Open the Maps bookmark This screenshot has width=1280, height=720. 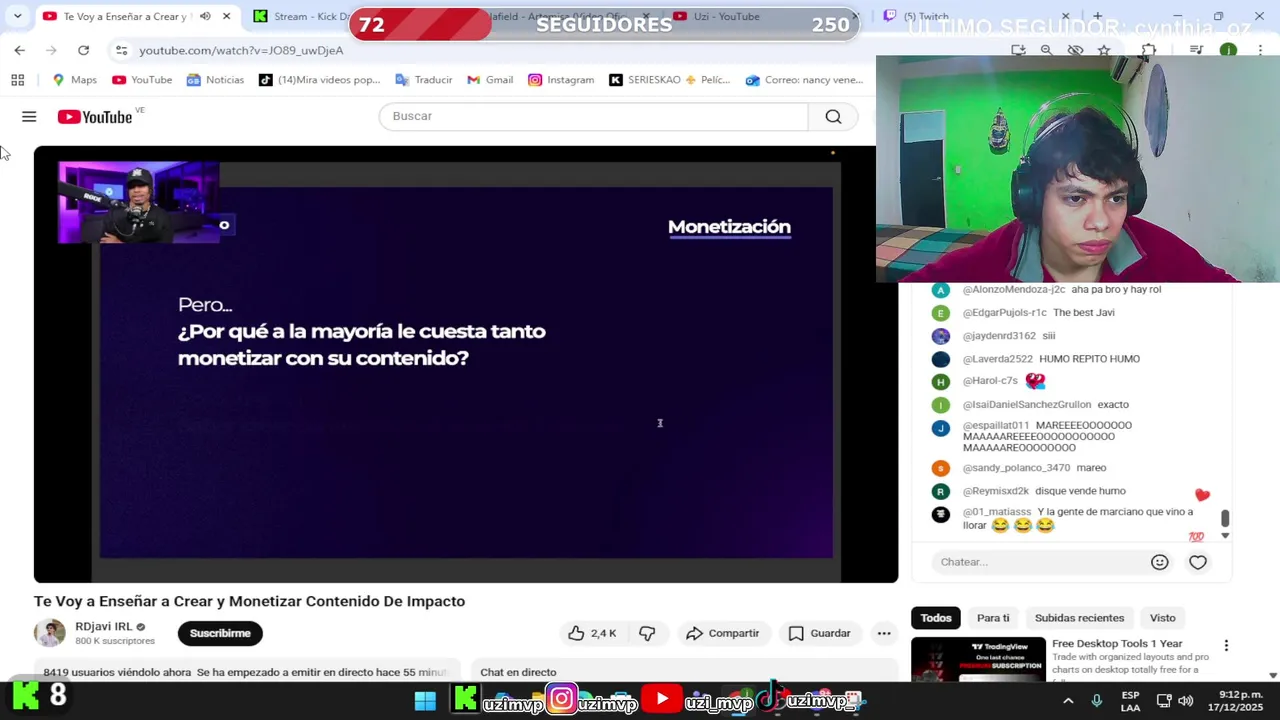coord(74,80)
